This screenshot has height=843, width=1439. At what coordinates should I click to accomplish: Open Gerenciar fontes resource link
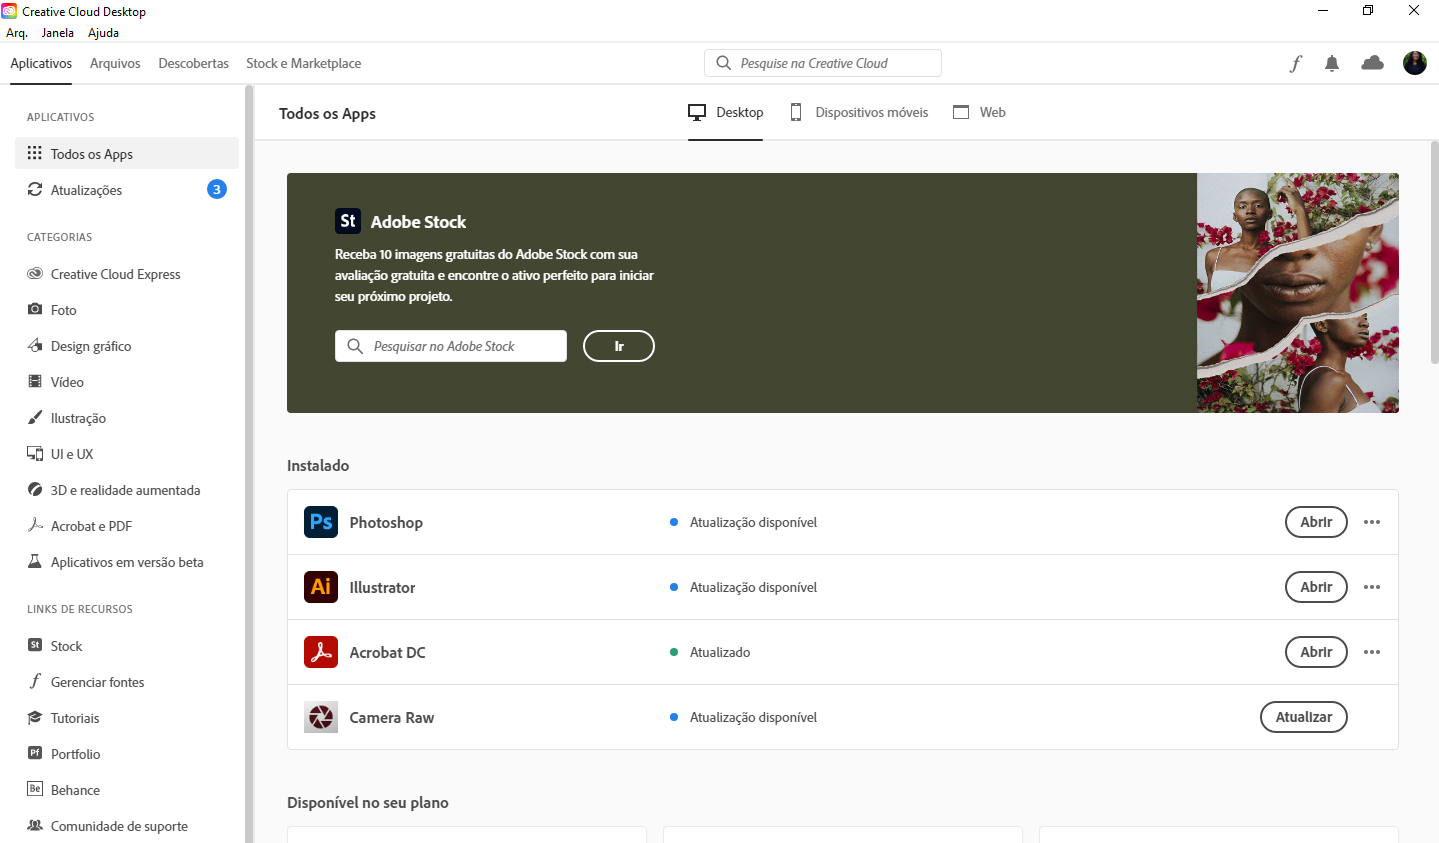[x=97, y=682]
